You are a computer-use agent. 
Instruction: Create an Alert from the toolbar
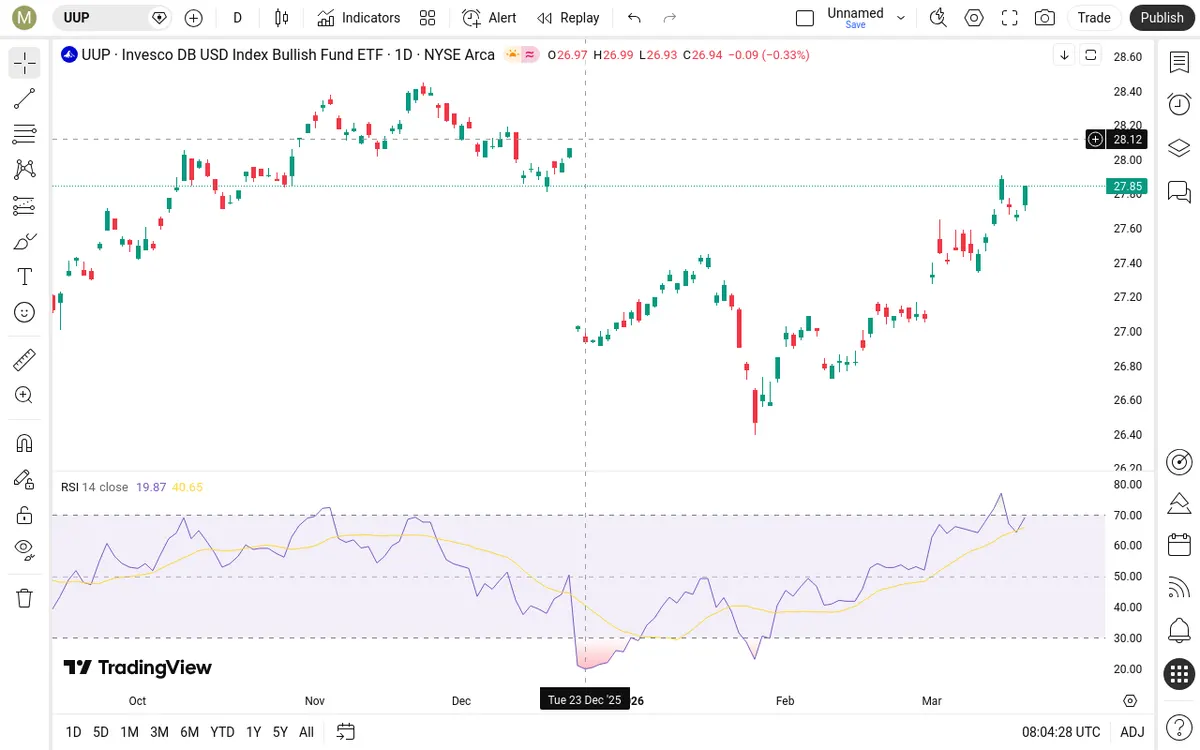click(x=490, y=18)
